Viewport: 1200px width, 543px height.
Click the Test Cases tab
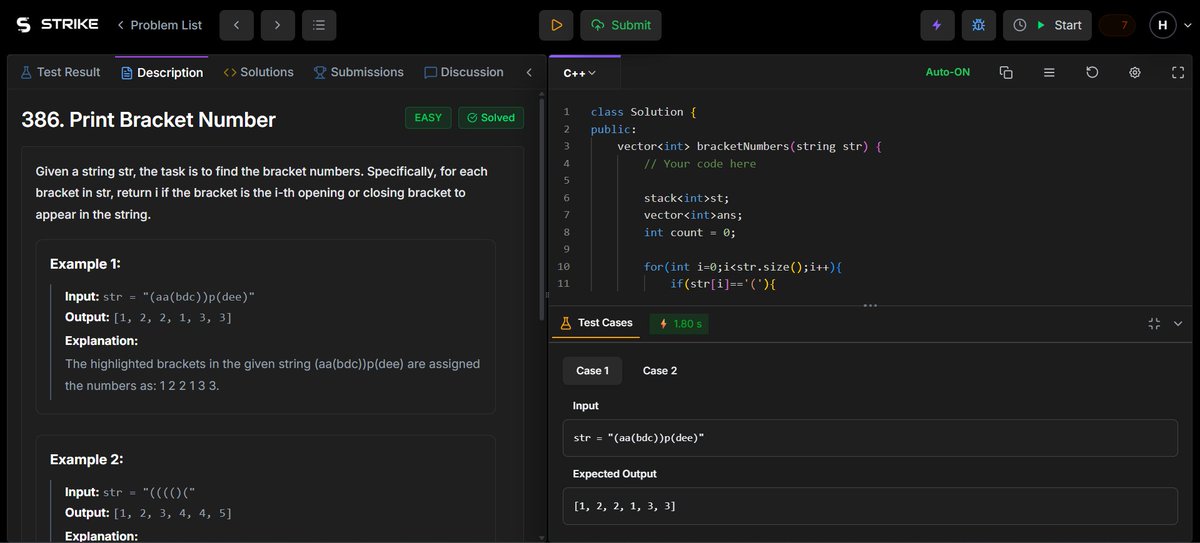[596, 323]
